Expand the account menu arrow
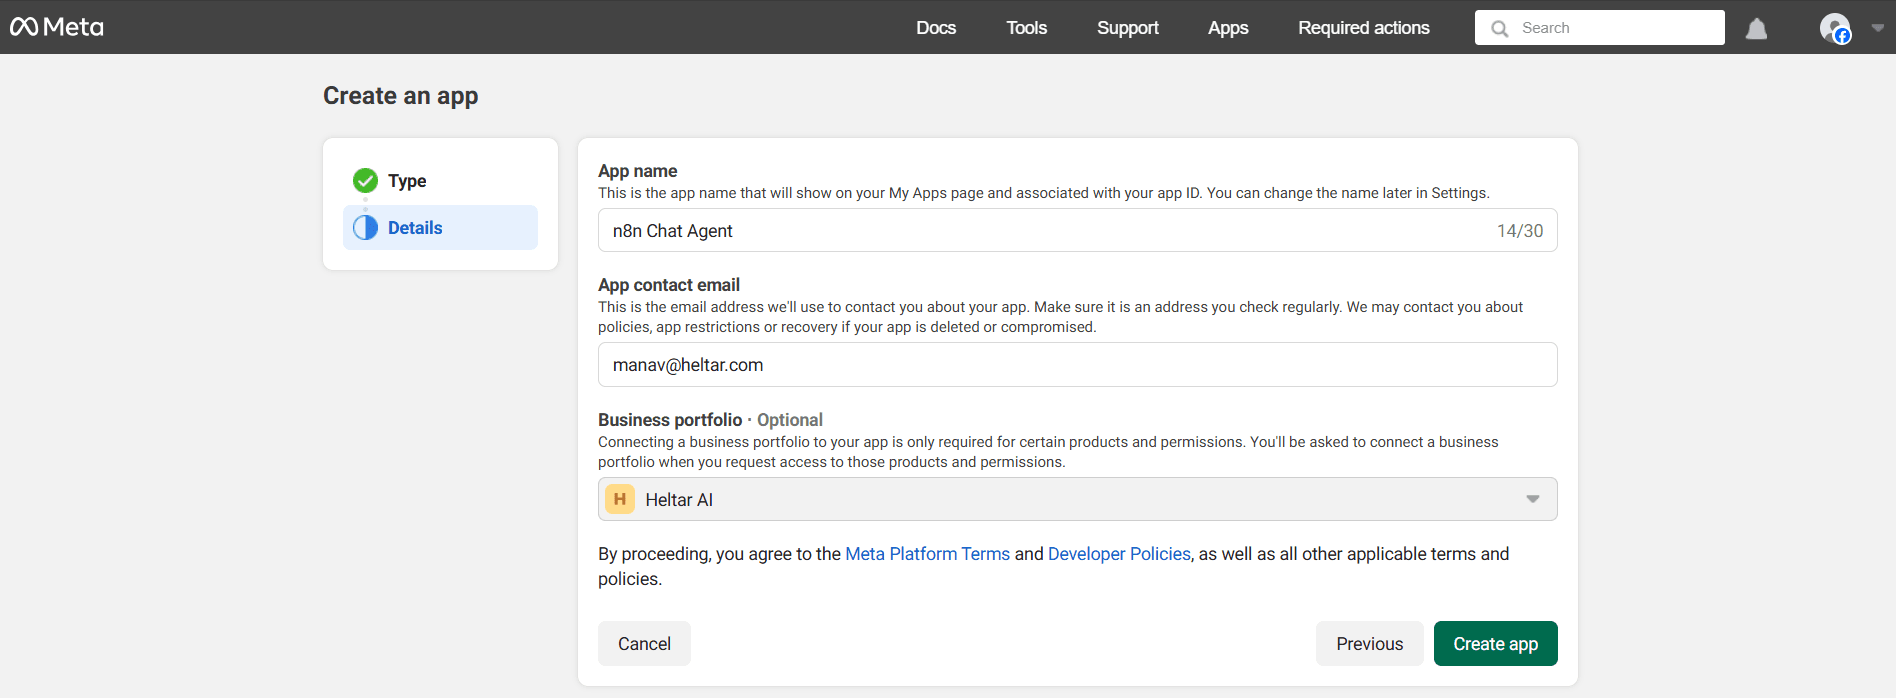The width and height of the screenshot is (1896, 698). 1877,28
